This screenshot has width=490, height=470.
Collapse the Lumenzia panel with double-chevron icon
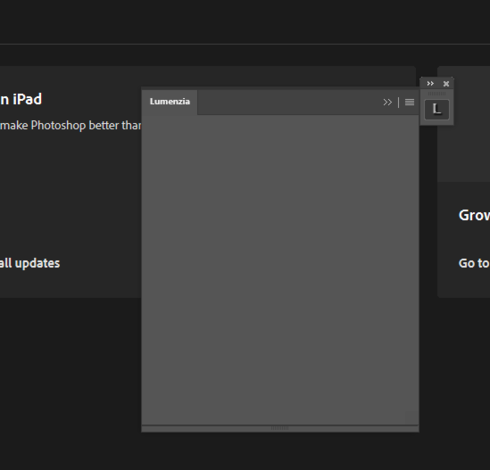pyautogui.click(x=387, y=102)
